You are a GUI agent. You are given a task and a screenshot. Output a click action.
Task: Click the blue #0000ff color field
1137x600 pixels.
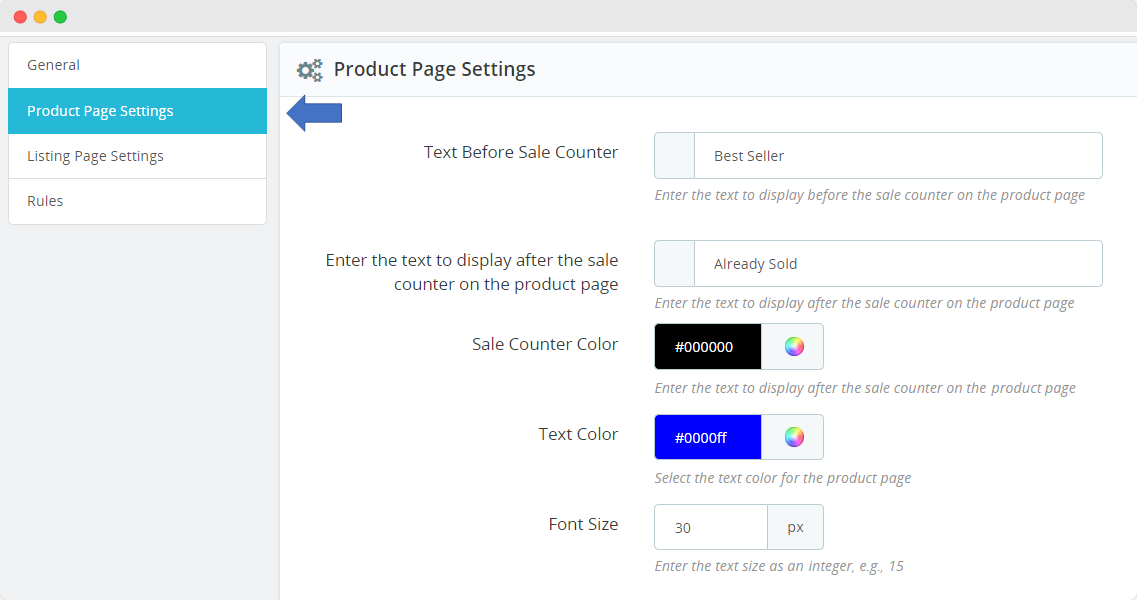coord(707,437)
